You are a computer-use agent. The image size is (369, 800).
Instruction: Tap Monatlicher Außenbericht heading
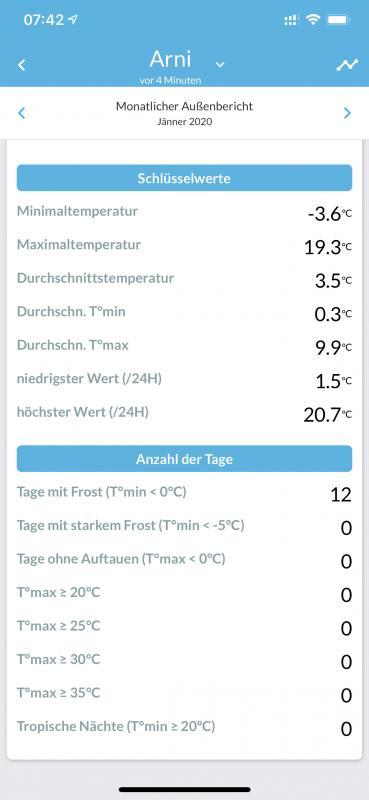(184, 107)
